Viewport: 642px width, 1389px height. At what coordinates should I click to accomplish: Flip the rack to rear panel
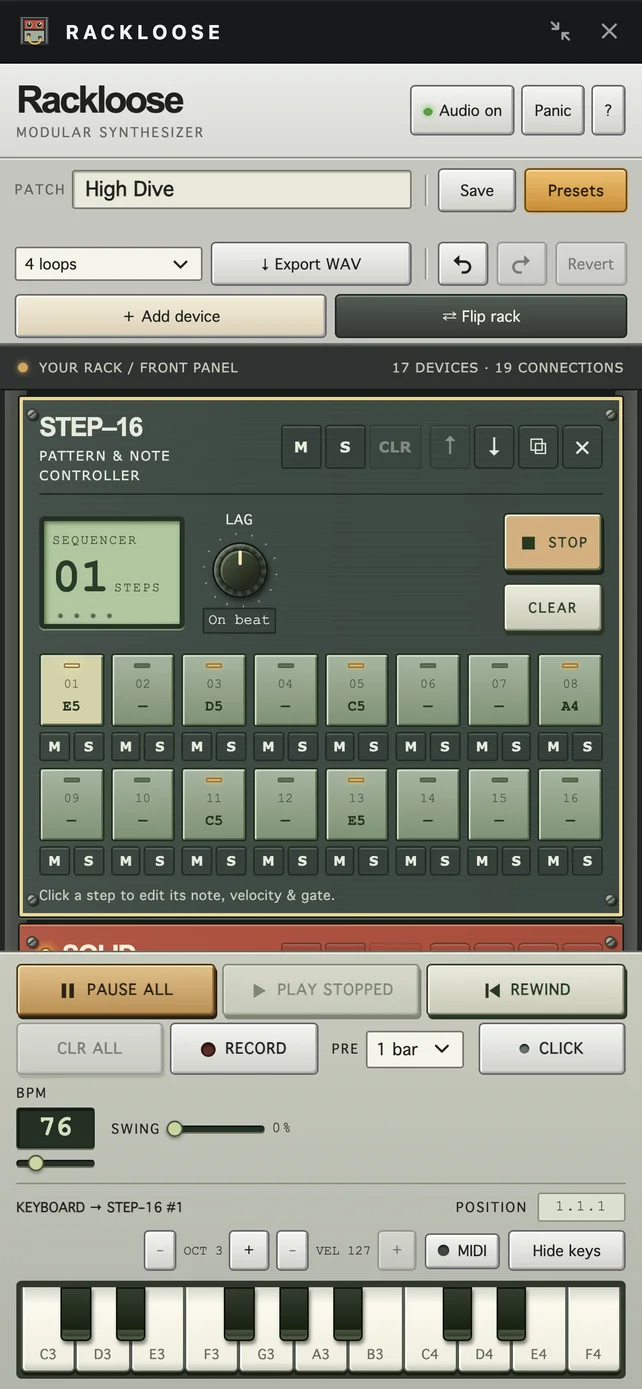[481, 316]
